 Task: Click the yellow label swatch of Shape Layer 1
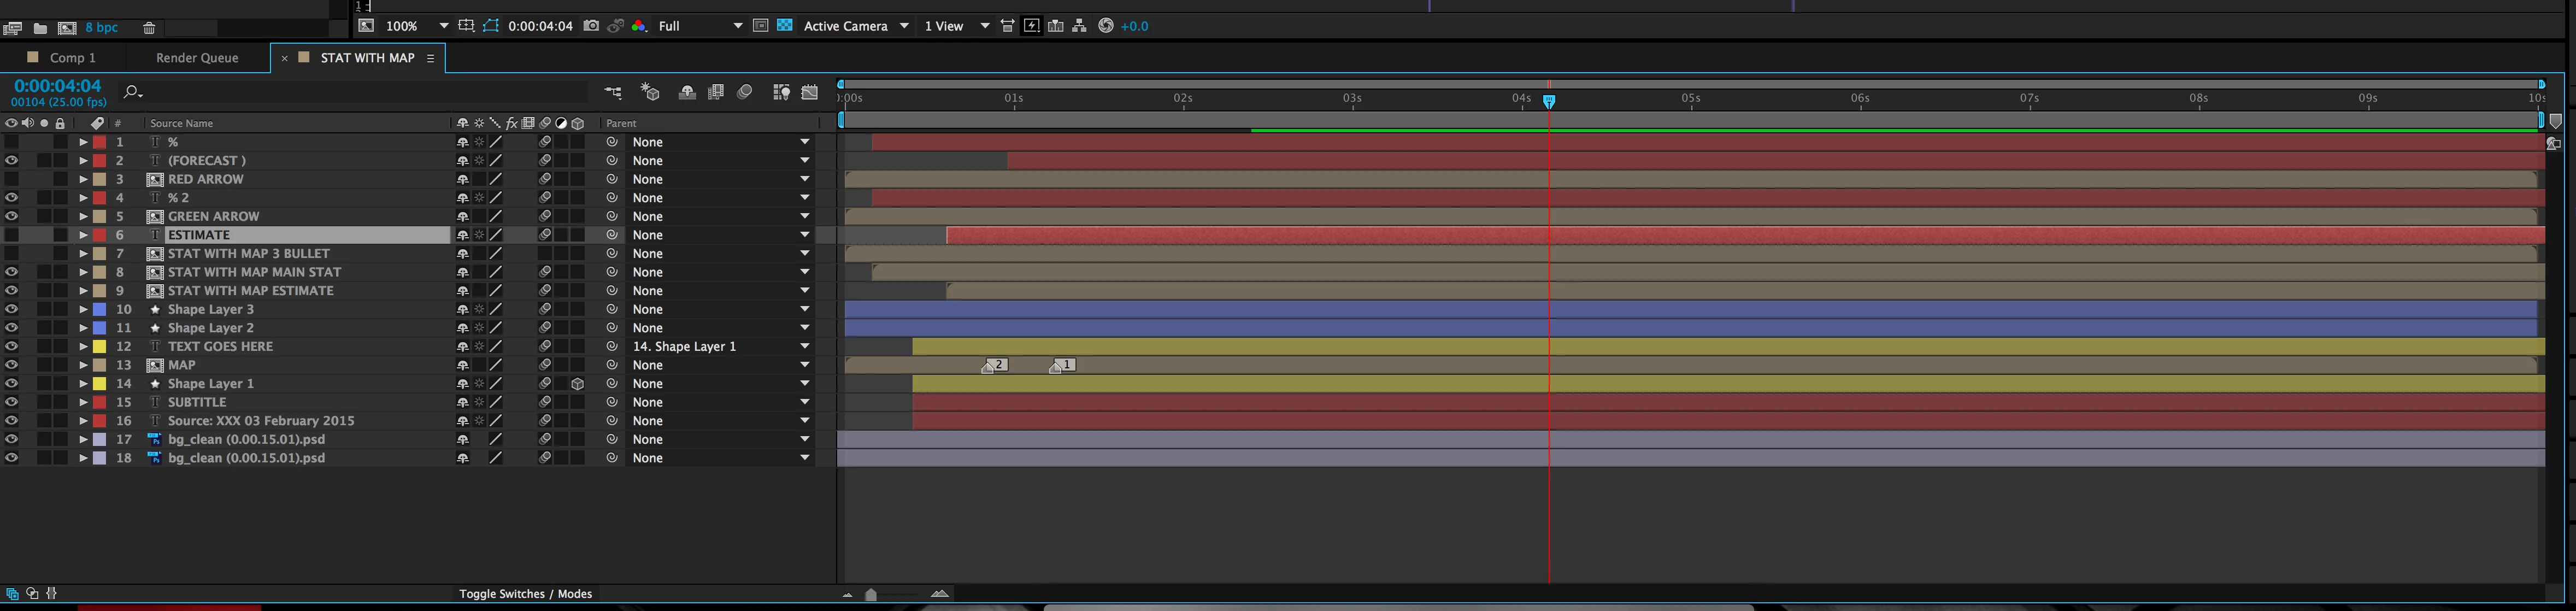tap(100, 384)
